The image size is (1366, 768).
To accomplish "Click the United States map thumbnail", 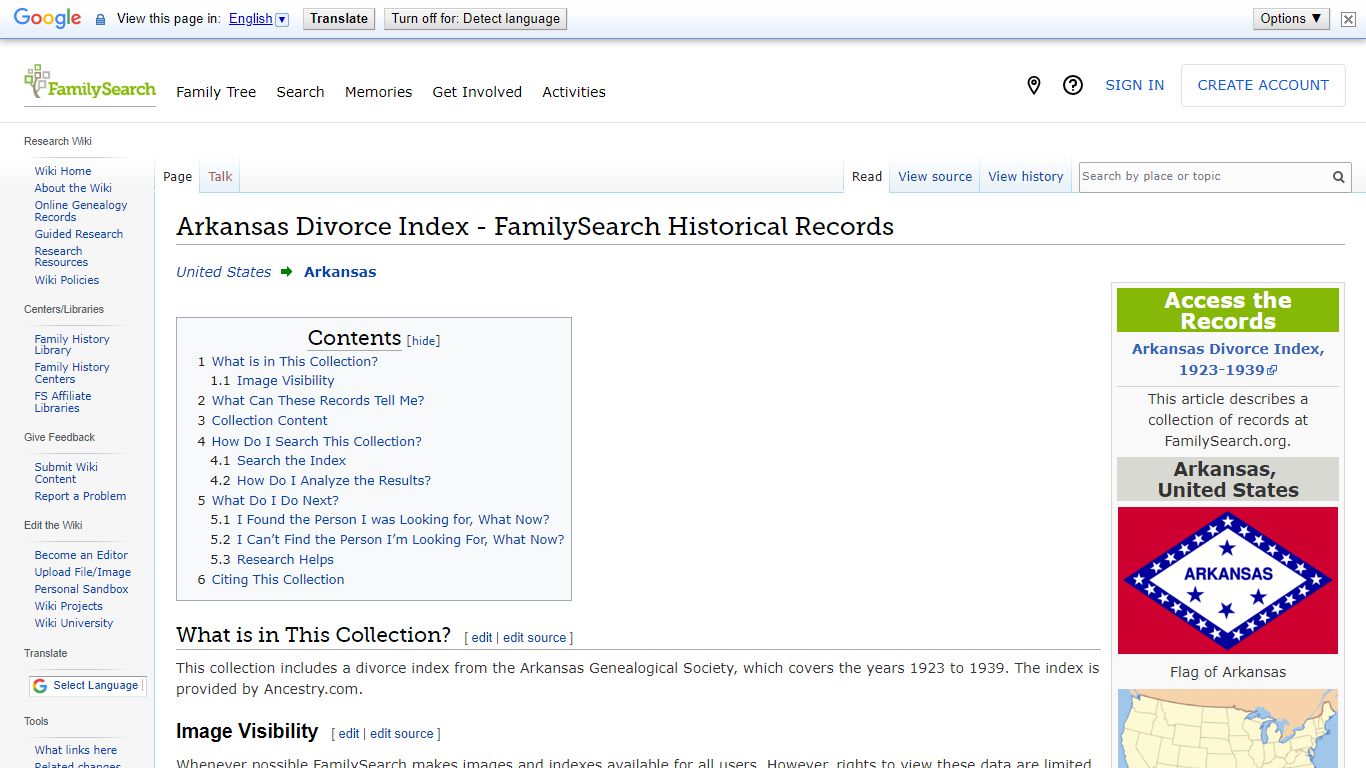I will (1228, 729).
